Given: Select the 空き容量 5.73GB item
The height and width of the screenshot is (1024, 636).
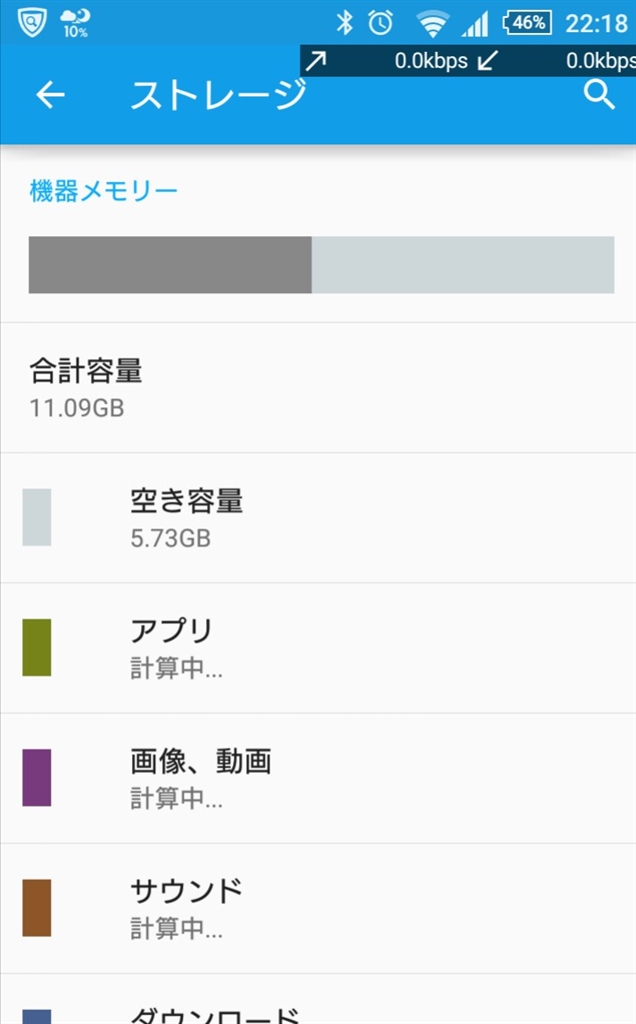Looking at the screenshot, I should pyautogui.click(x=186, y=518).
